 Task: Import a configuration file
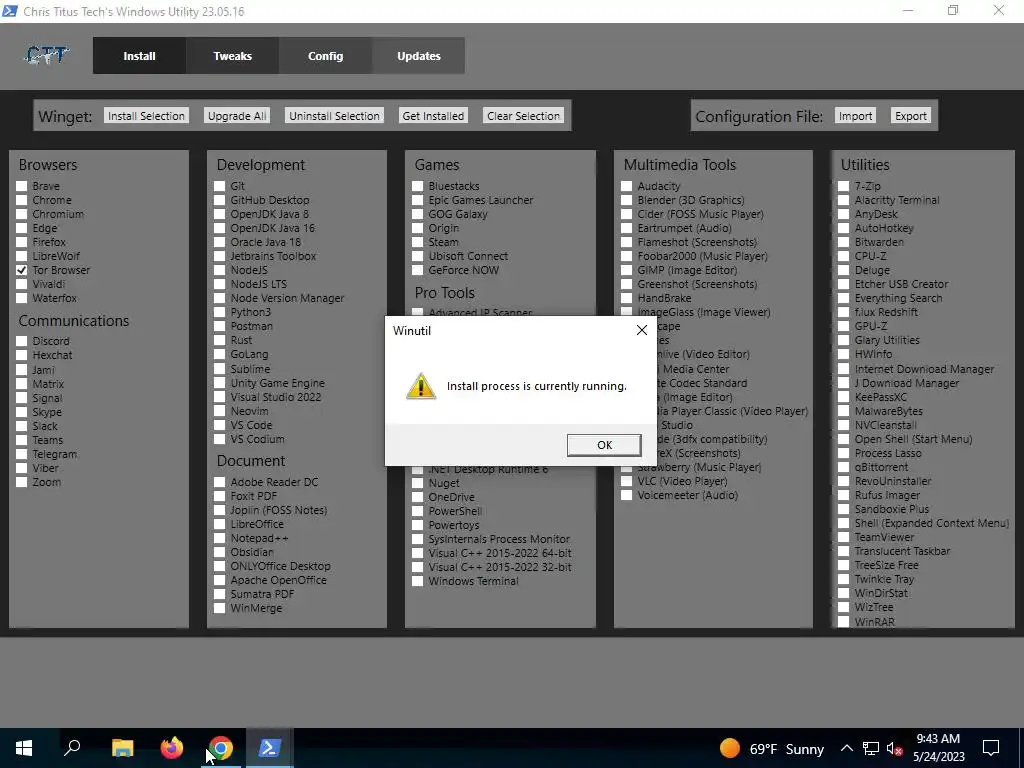click(856, 116)
